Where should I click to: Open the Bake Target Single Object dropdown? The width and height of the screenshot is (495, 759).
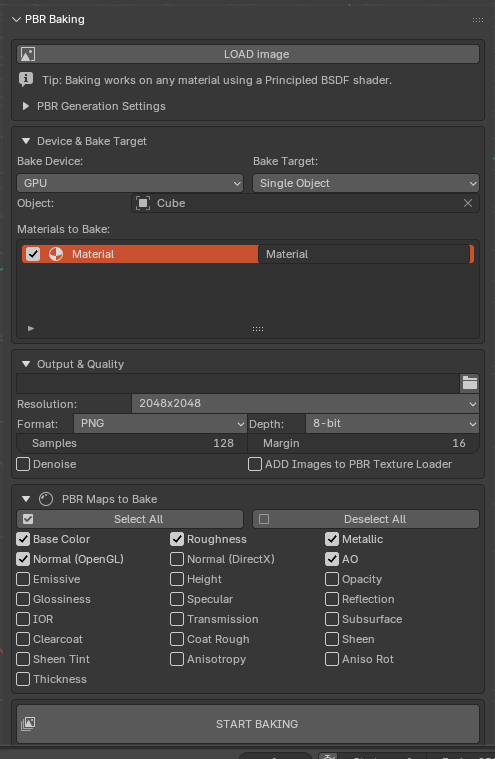366,183
